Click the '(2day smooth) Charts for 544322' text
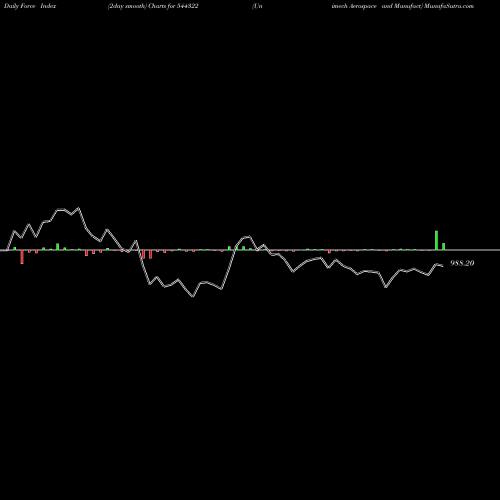 point(153,6)
